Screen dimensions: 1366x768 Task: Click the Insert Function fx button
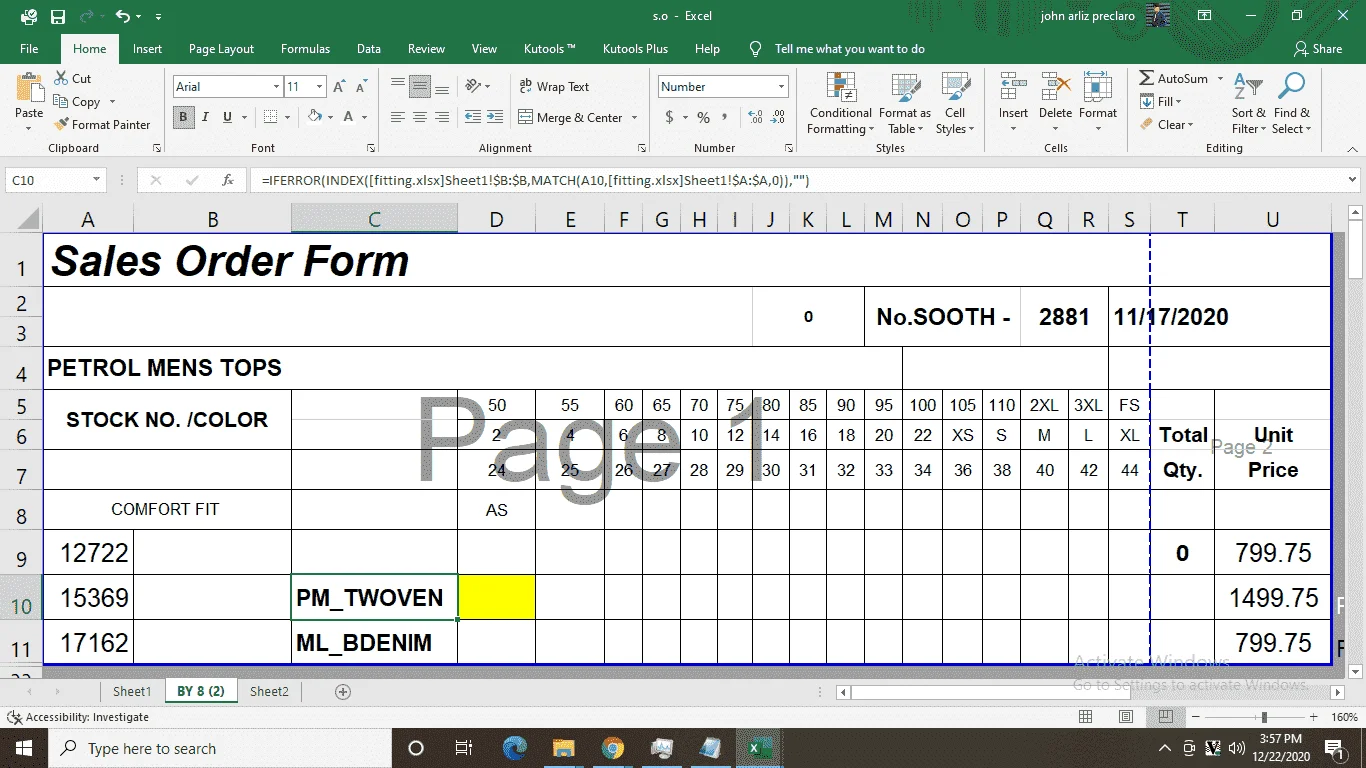(228, 180)
